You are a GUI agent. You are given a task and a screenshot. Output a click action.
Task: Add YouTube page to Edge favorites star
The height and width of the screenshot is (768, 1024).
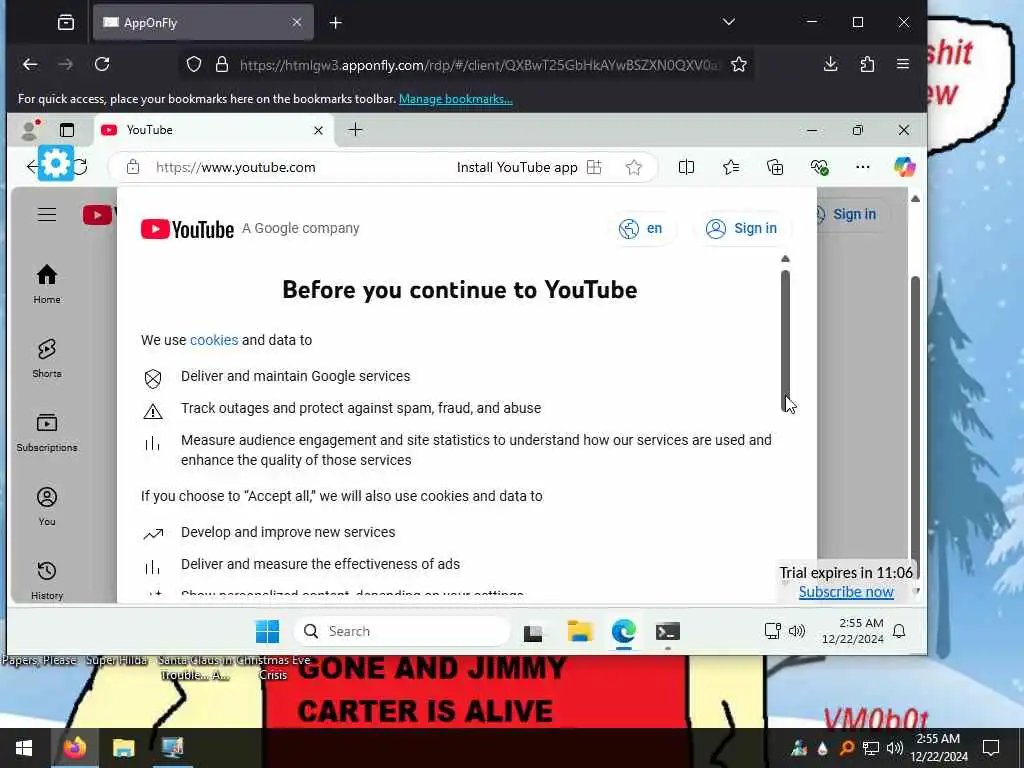(x=633, y=167)
